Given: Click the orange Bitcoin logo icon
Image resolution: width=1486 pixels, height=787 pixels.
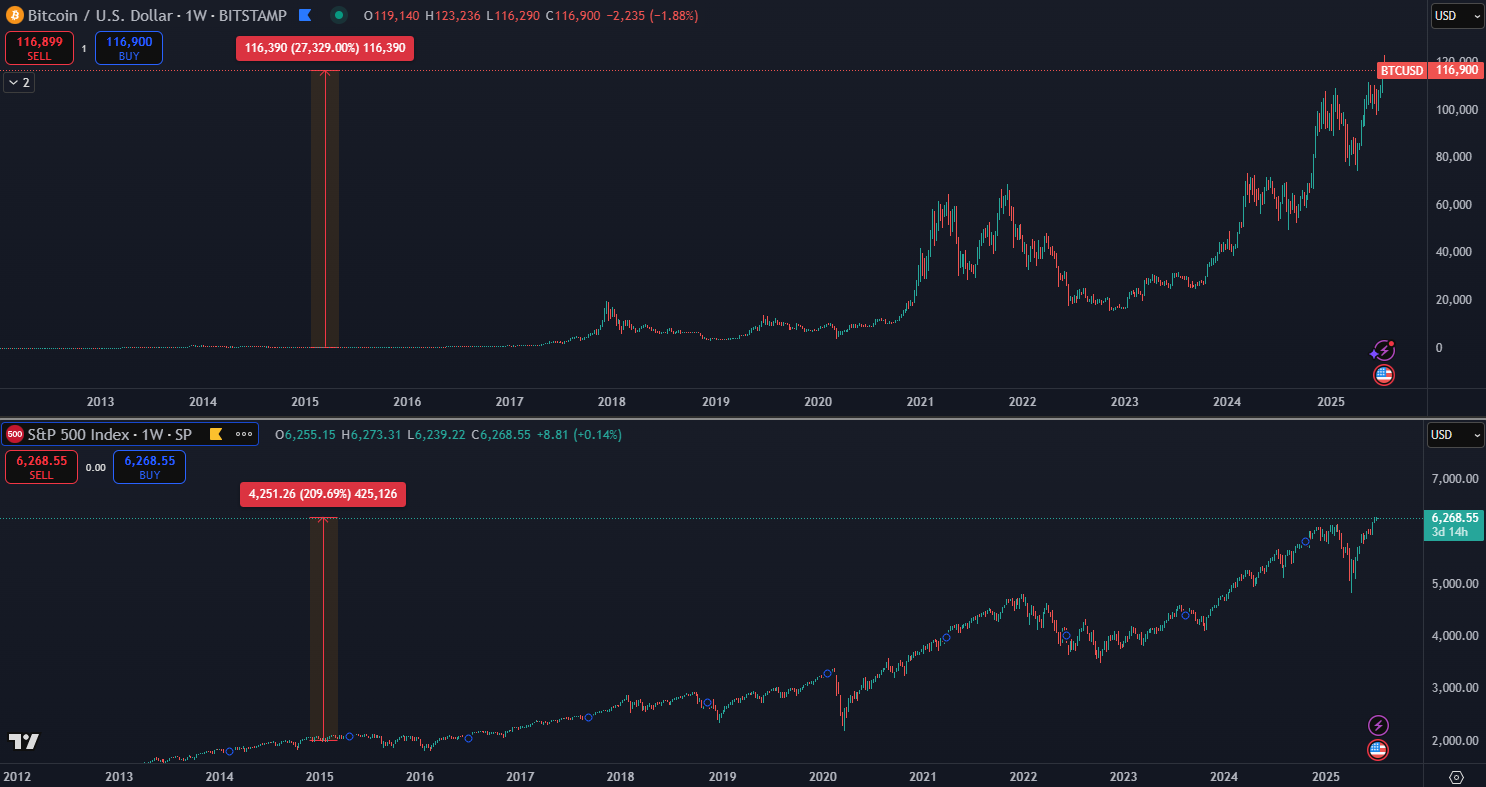Looking at the screenshot, I should (x=15, y=16).
